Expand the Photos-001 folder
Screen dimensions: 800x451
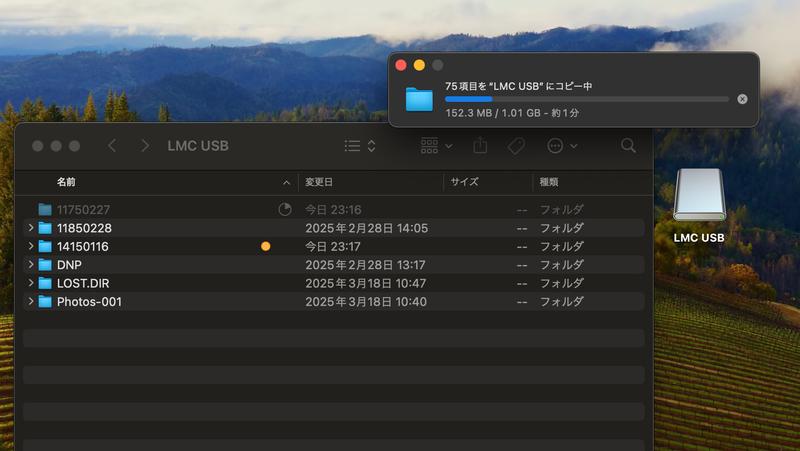31,301
